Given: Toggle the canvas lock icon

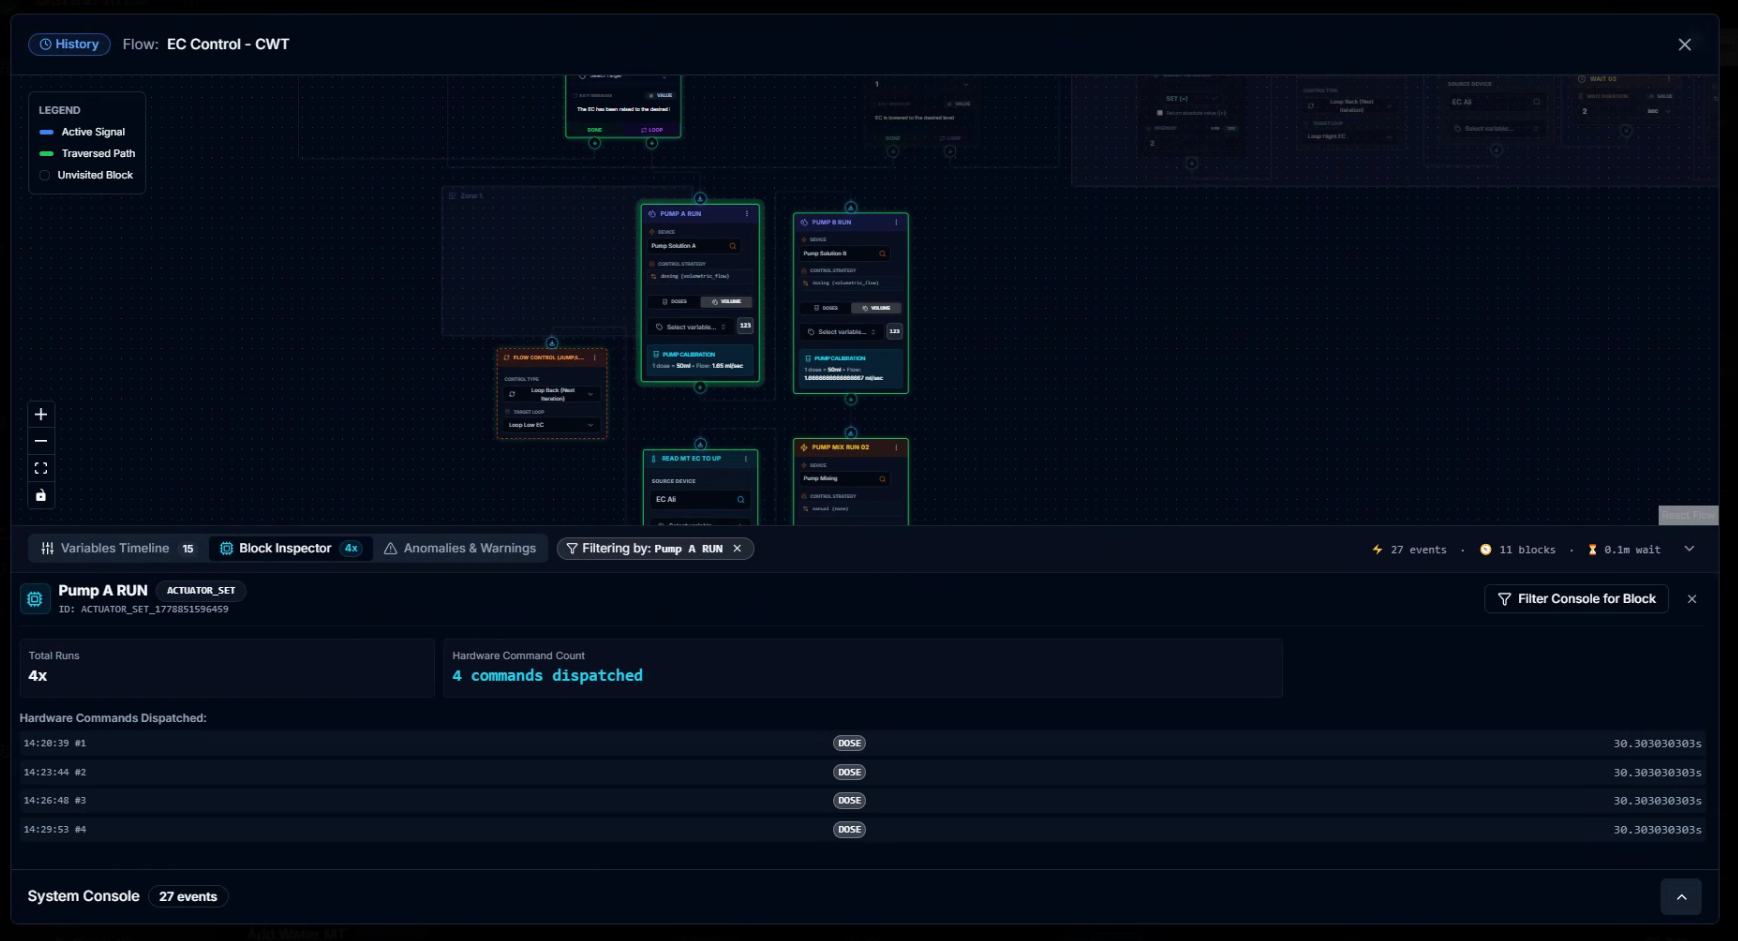Looking at the screenshot, I should pos(41,495).
